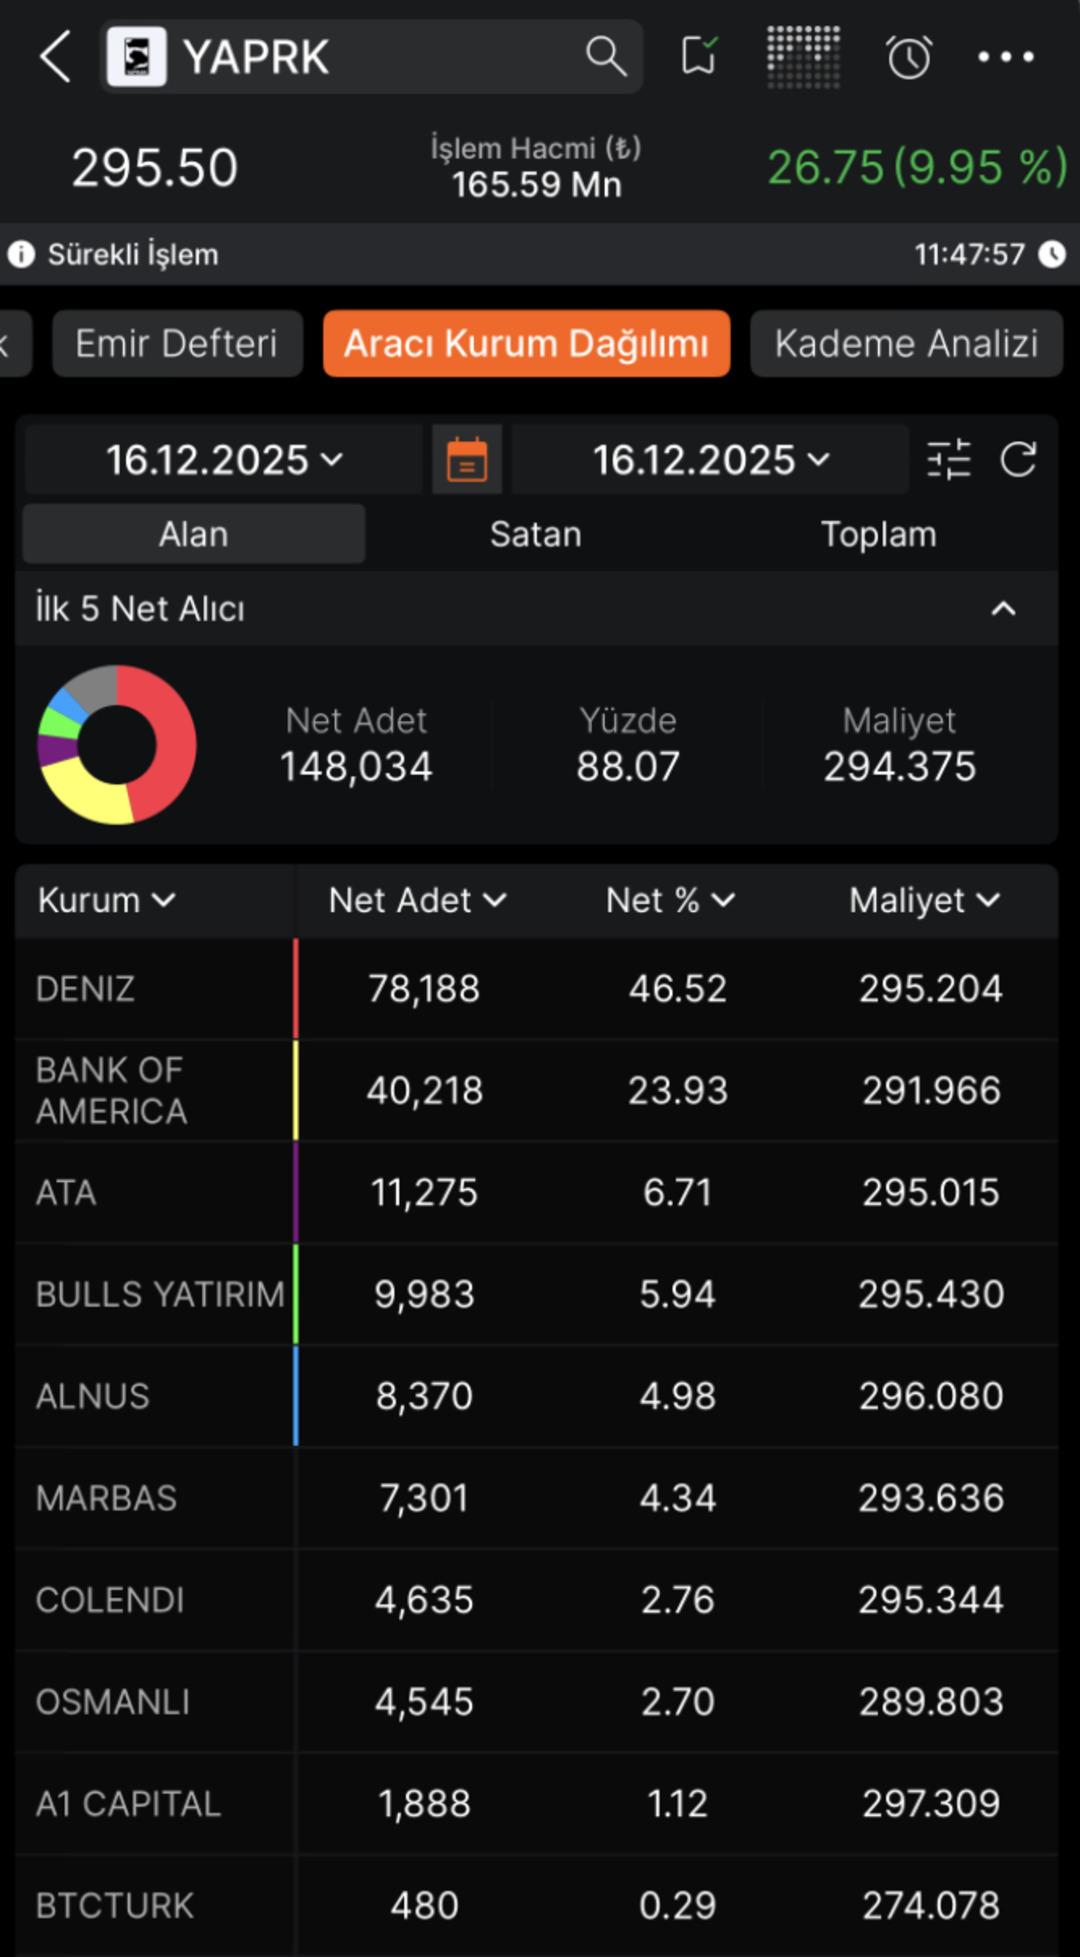The height and width of the screenshot is (1957, 1080).
Task: Switch to Kademe Analizi tab
Action: click(906, 344)
